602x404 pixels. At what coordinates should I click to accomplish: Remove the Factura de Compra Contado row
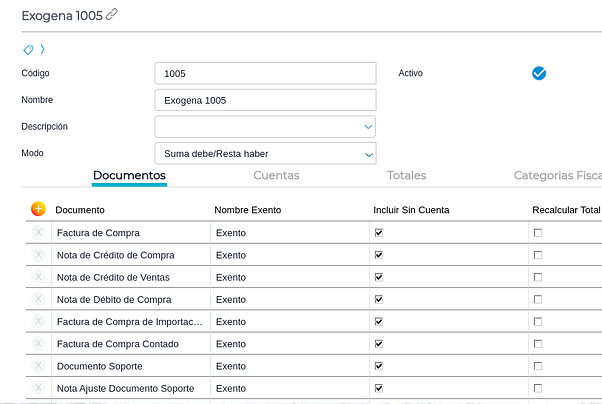[x=38, y=344]
